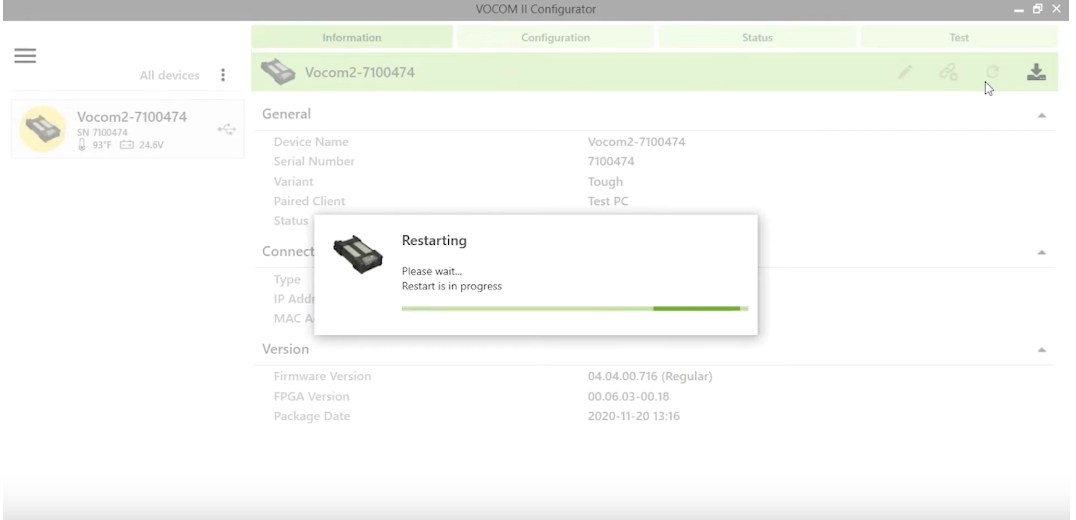Switch to the Information tab
Screen dimensions: 1076x520
[x=351, y=37]
